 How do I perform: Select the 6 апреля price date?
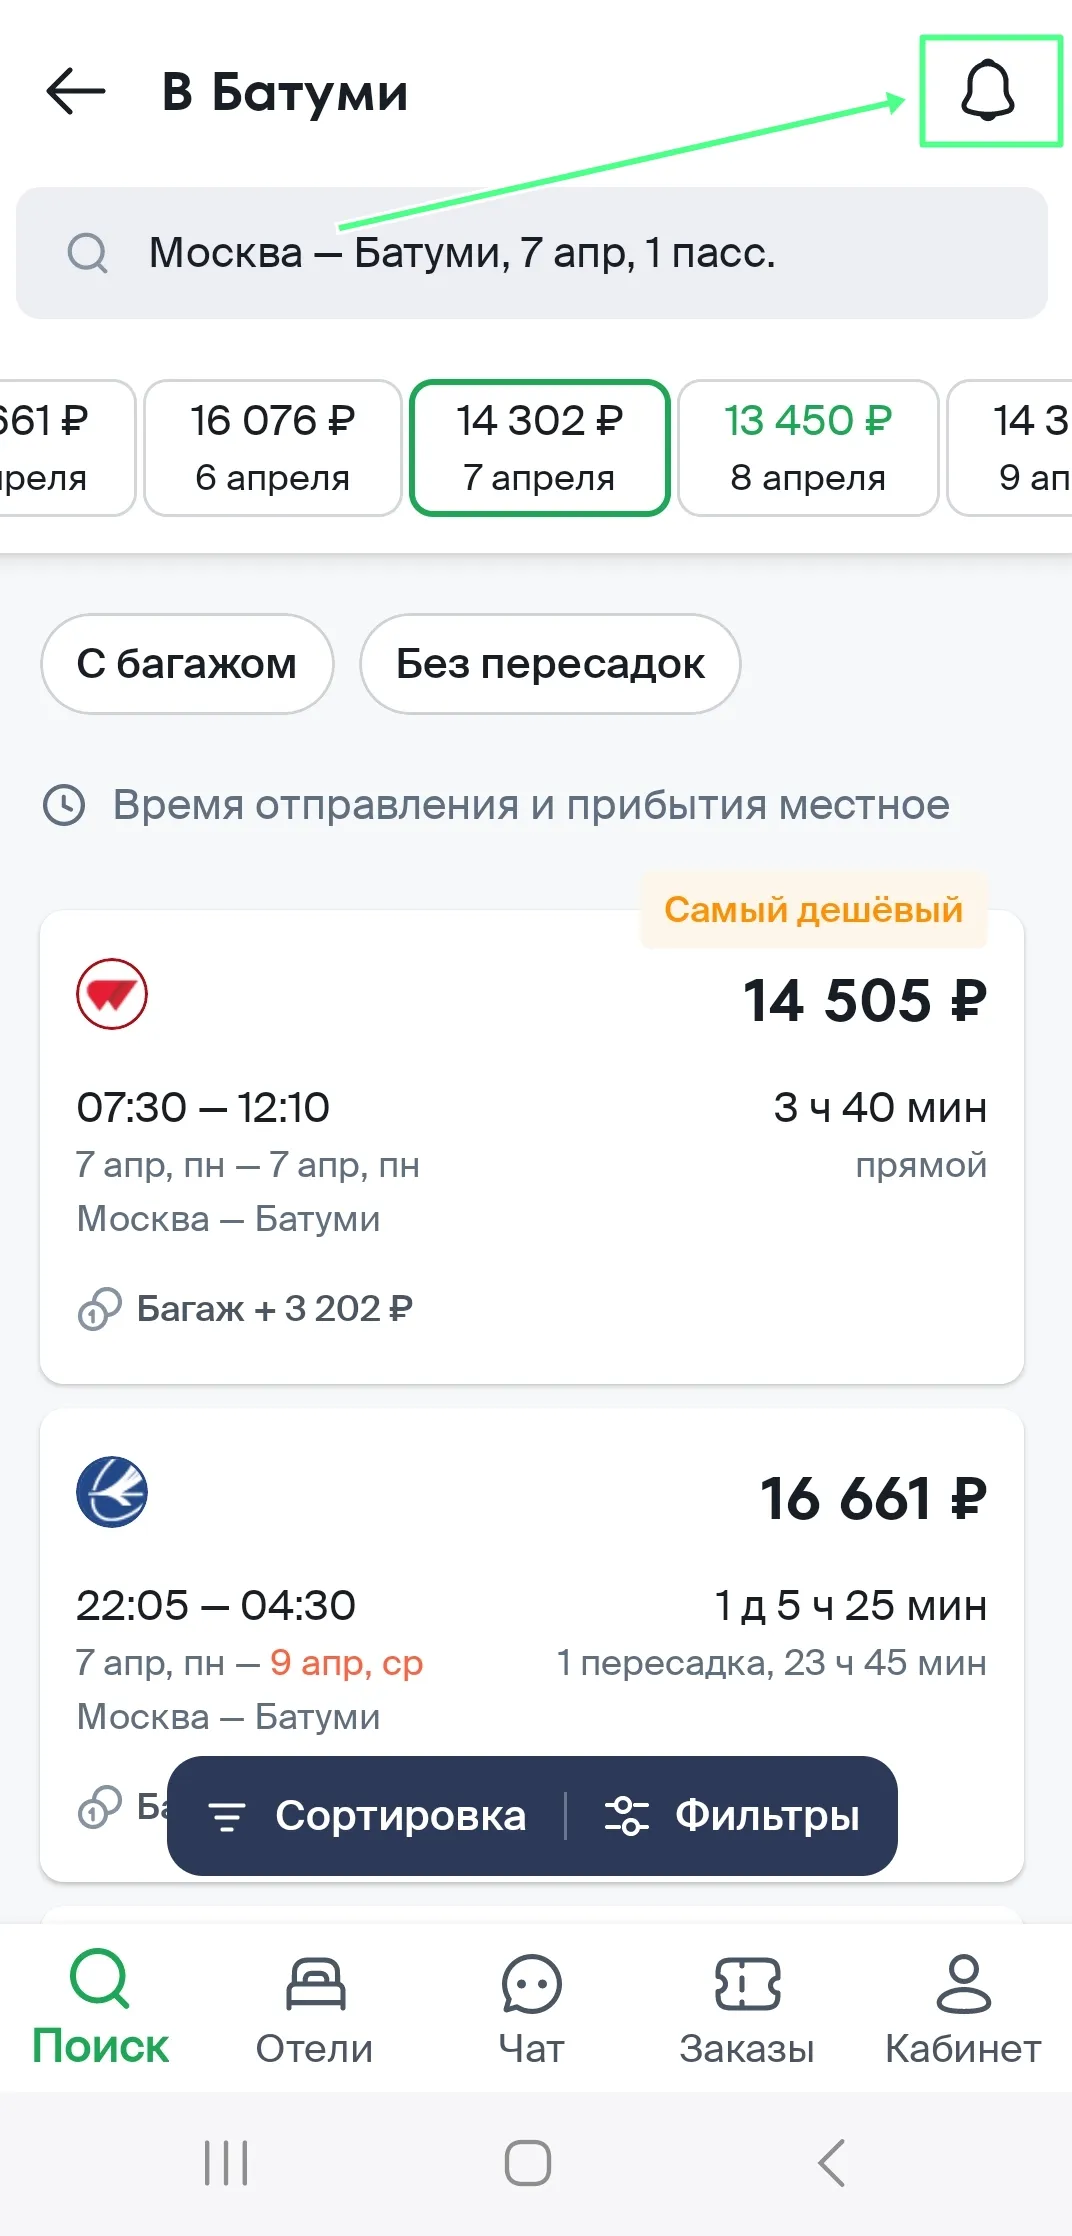(273, 448)
